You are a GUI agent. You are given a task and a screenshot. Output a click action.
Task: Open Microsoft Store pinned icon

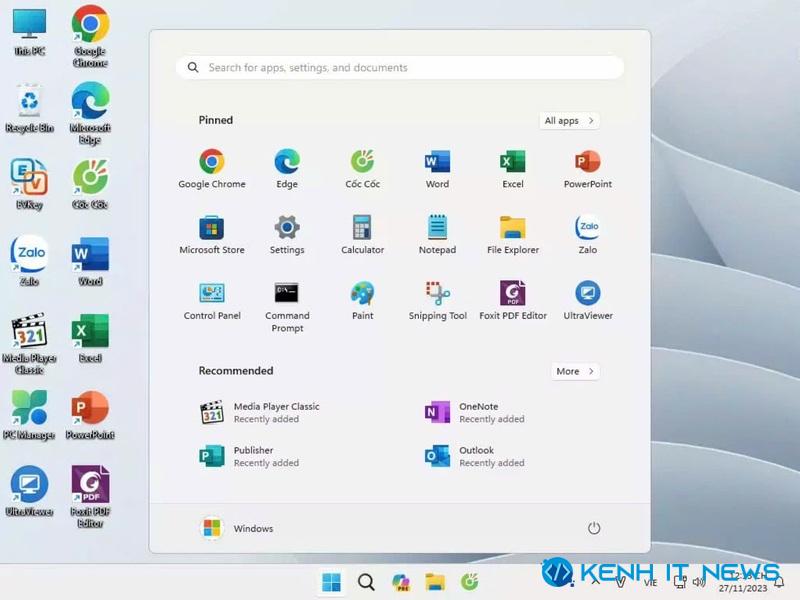pyautogui.click(x=212, y=235)
